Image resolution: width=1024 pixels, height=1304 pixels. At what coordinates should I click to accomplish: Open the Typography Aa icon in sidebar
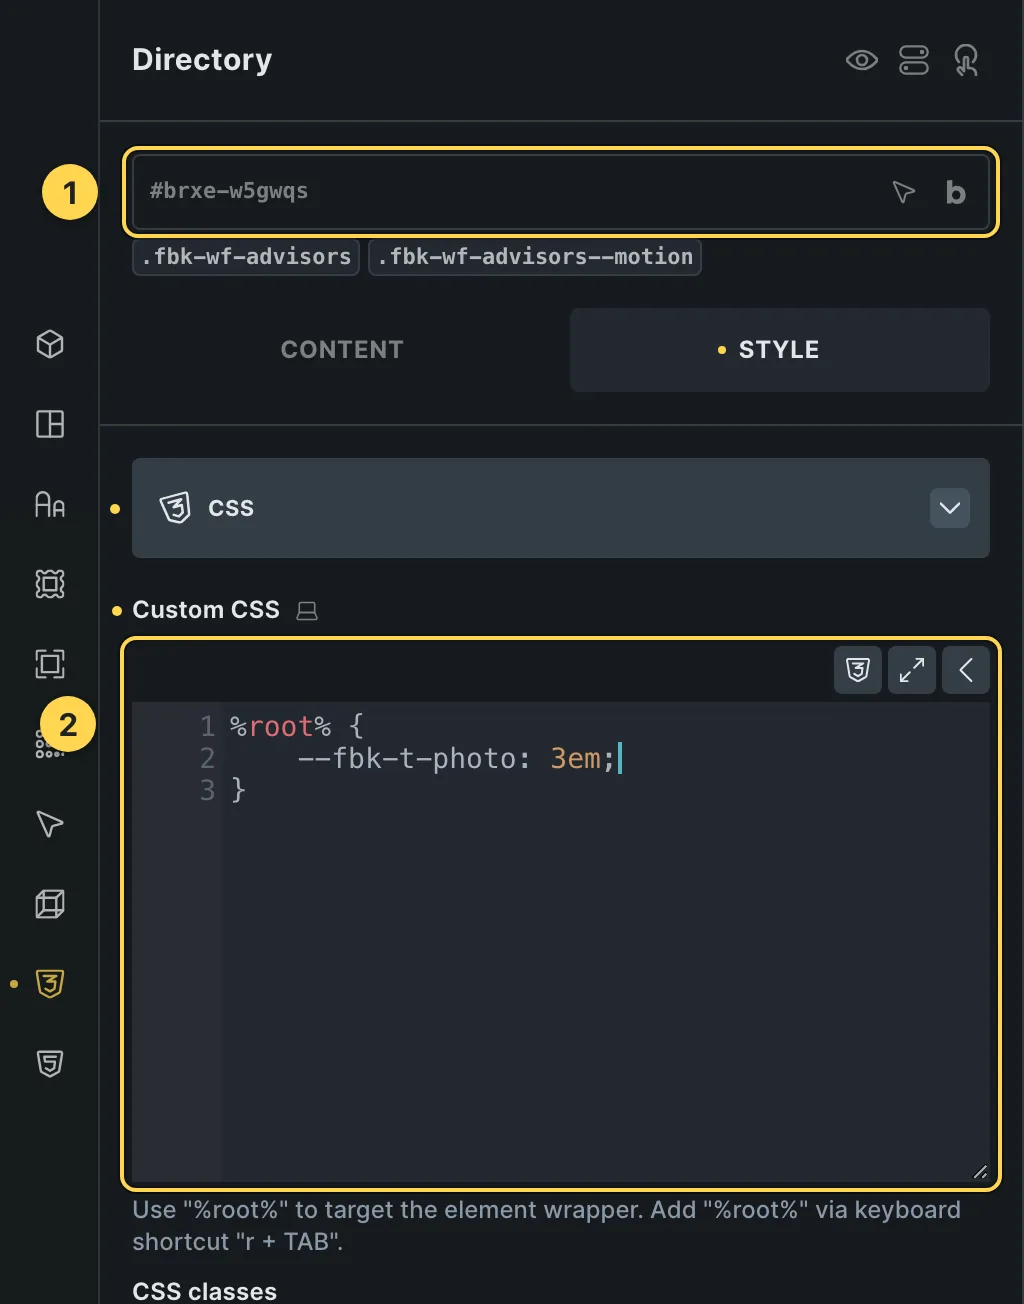[50, 504]
